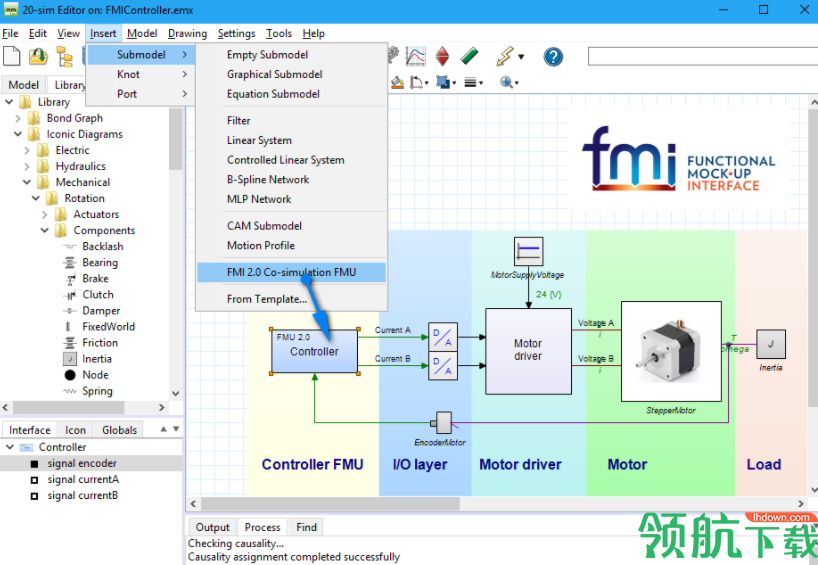Open line thickness dropdown arrow
818x565 pixels.
point(480,83)
